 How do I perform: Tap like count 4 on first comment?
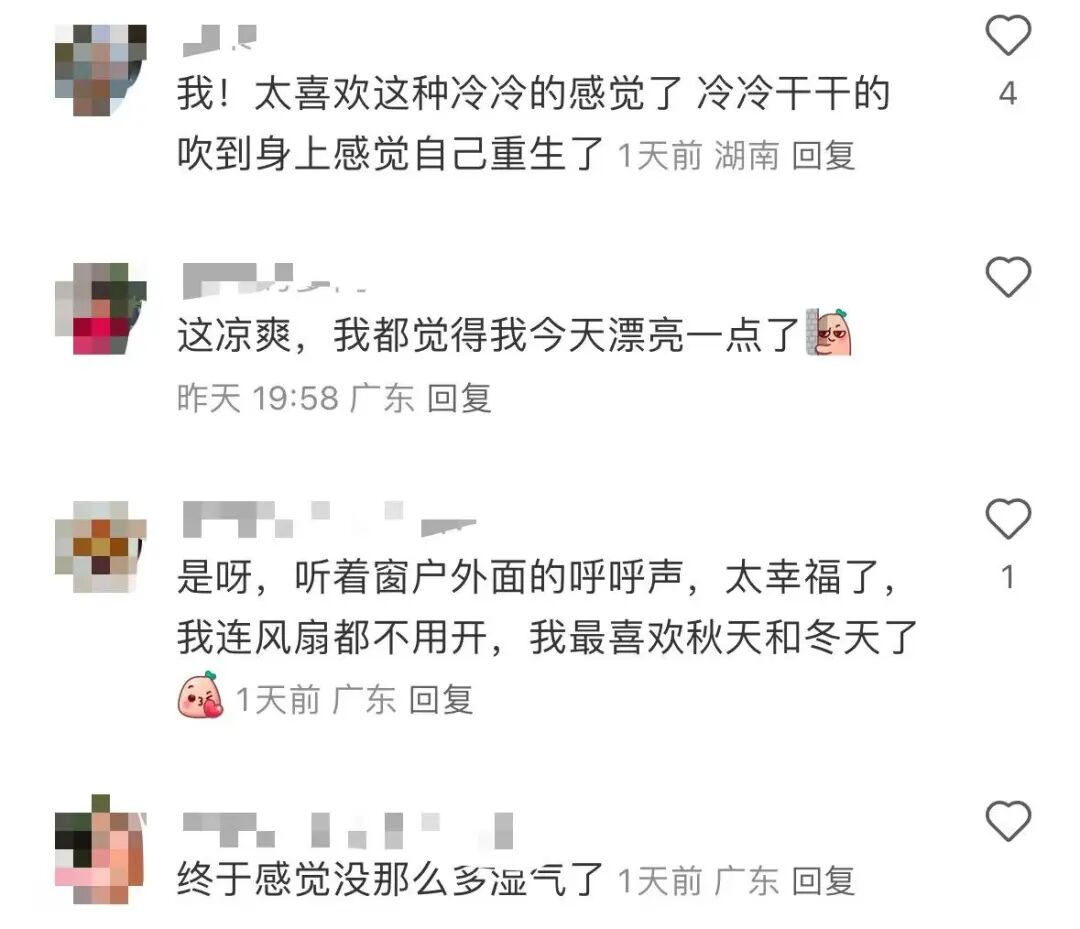(x=1008, y=94)
